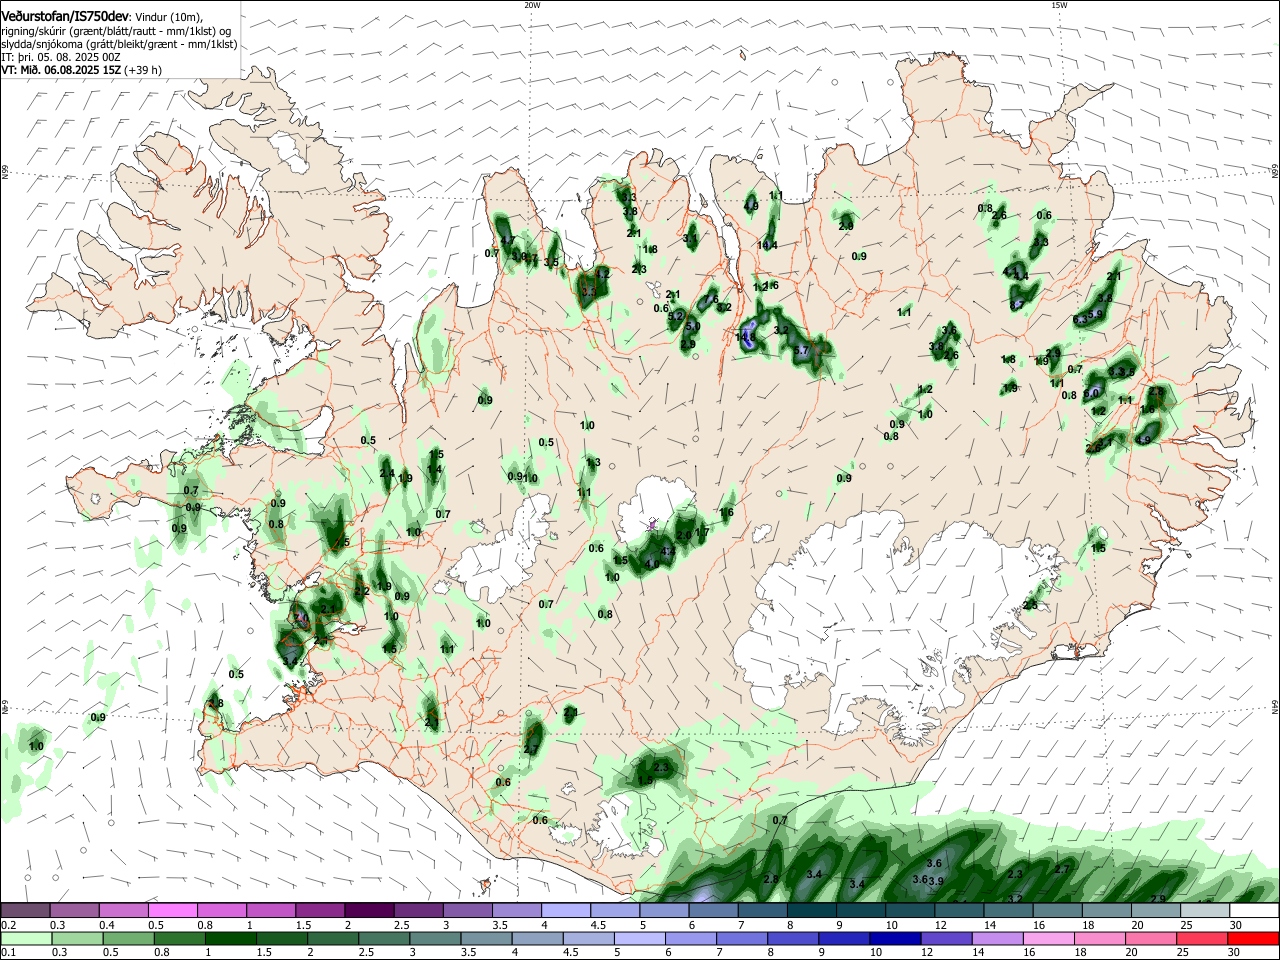Click the bright pink top-row swatch starting at 0.5
The width and height of the screenshot is (1280, 960).
(173, 911)
